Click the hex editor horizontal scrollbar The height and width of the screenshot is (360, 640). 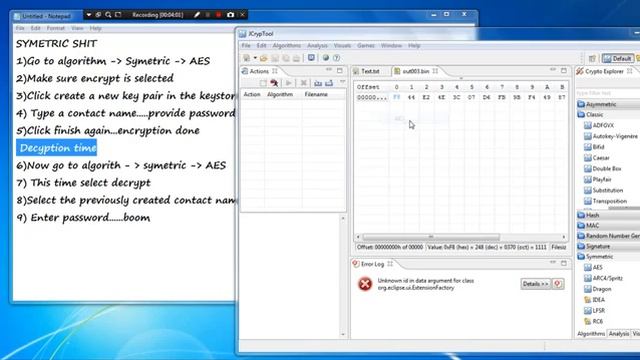point(431,237)
